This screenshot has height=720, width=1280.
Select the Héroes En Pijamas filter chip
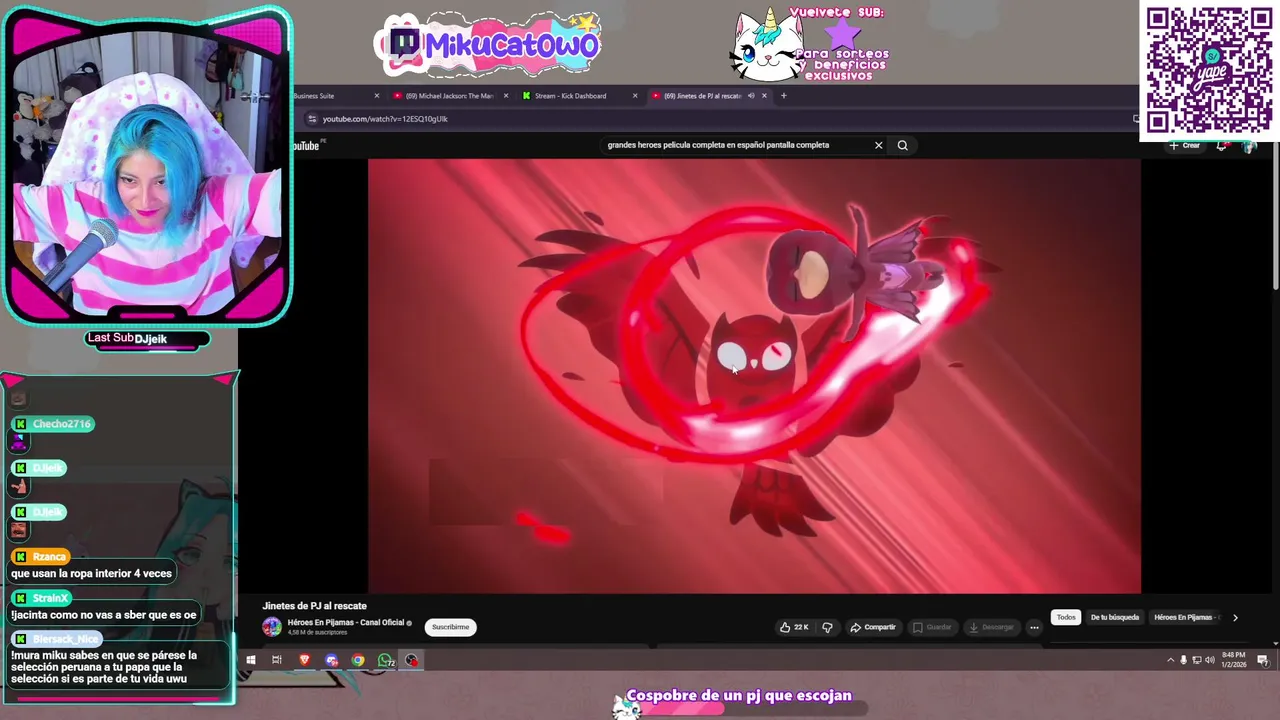coord(1186,617)
